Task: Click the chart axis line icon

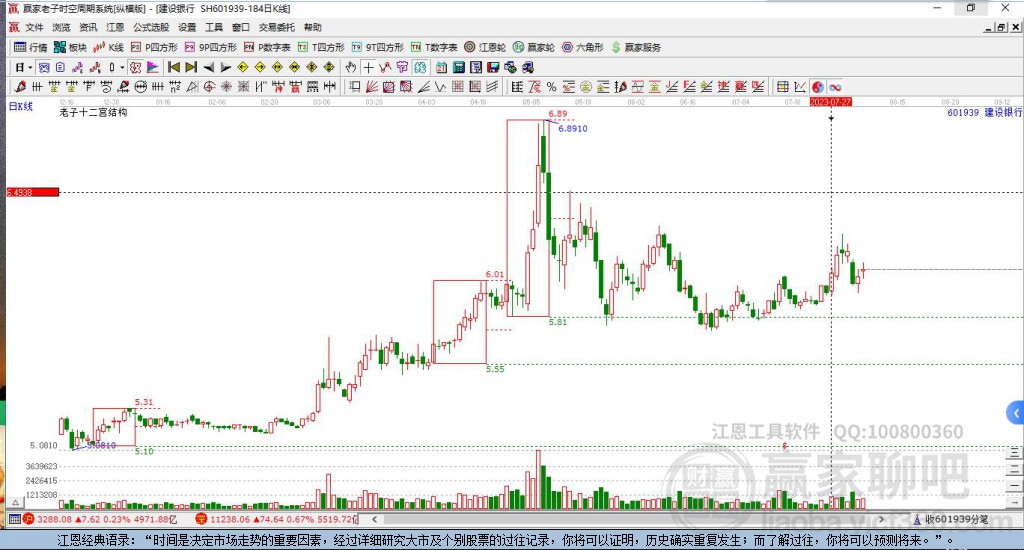Action: [x=799, y=87]
